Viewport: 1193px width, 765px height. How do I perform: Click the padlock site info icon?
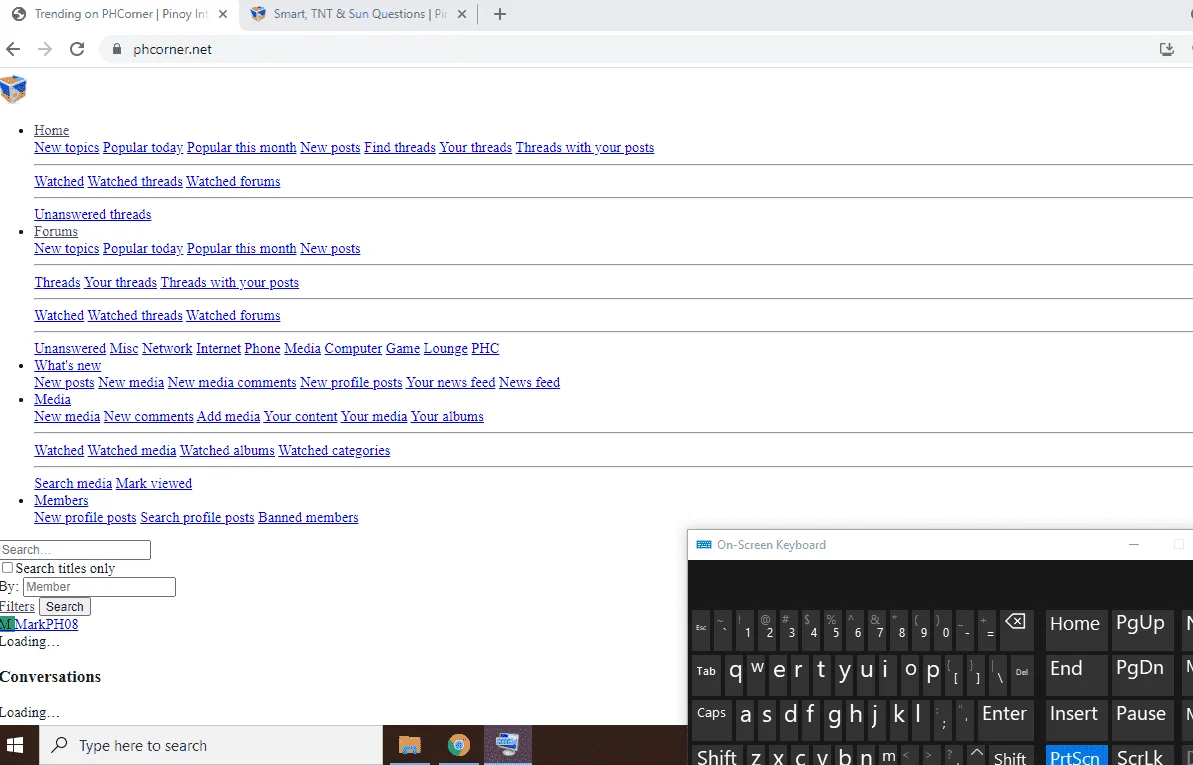(116, 49)
